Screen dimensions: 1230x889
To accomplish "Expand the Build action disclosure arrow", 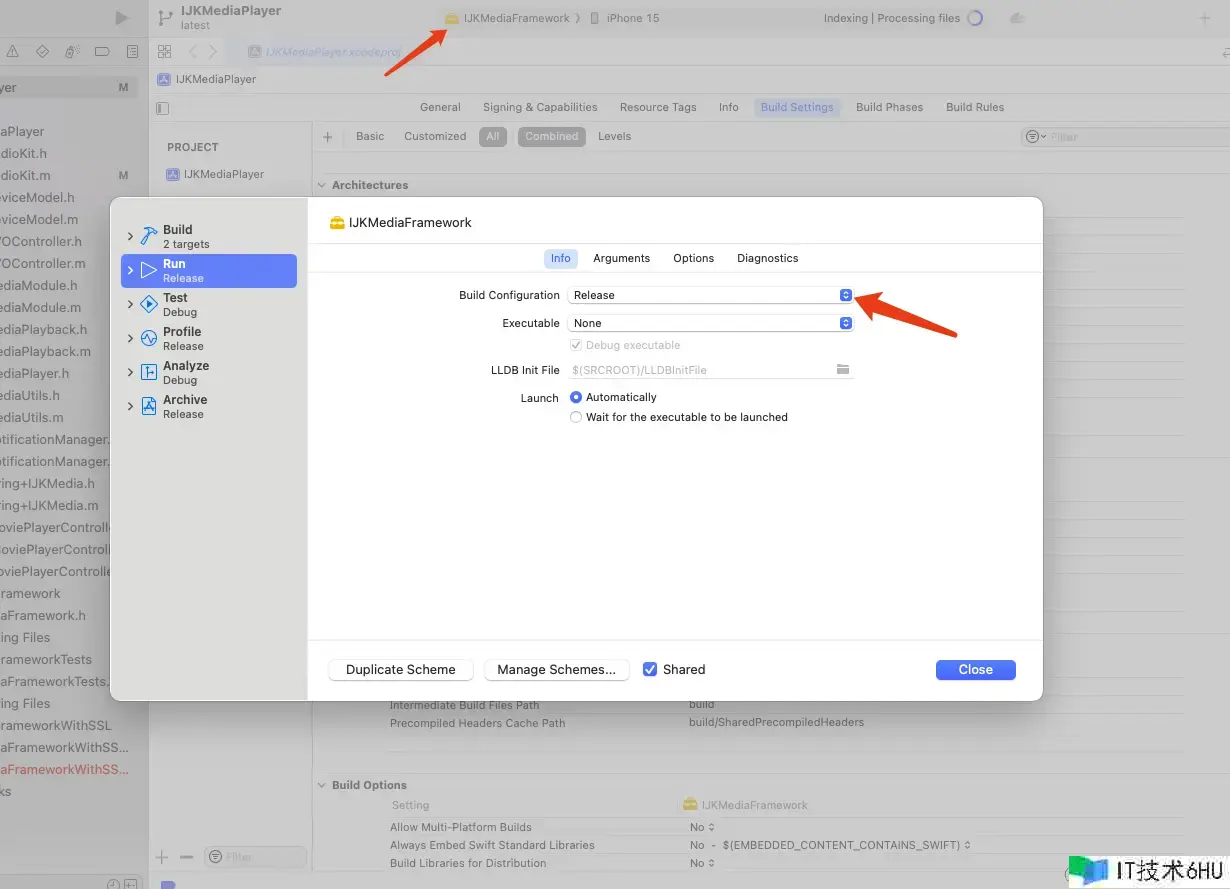I will point(130,236).
